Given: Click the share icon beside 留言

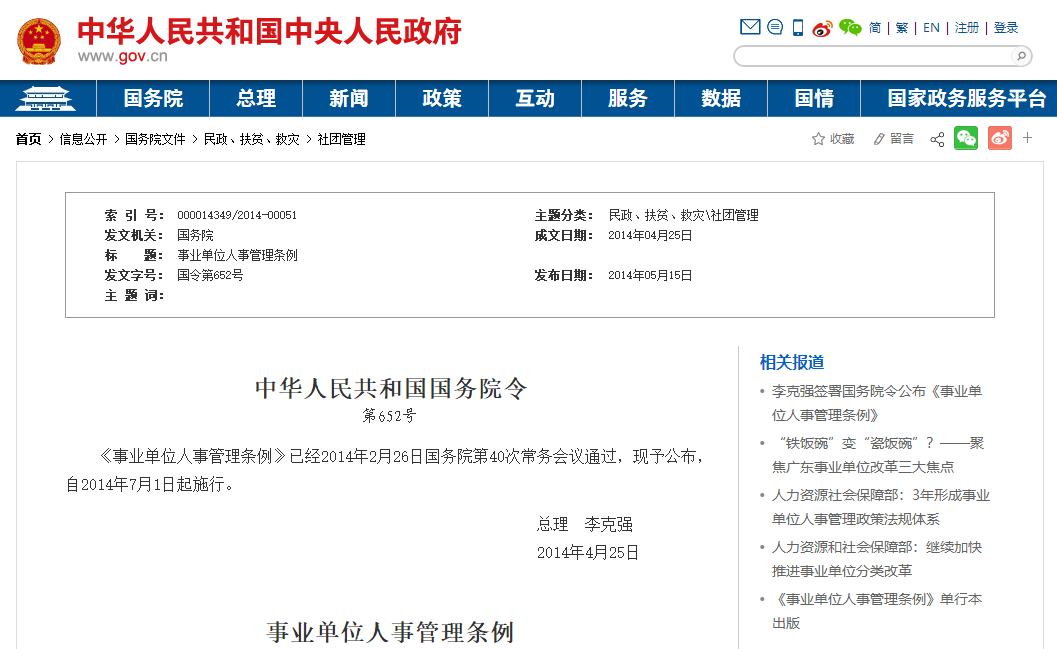Looking at the screenshot, I should (937, 139).
